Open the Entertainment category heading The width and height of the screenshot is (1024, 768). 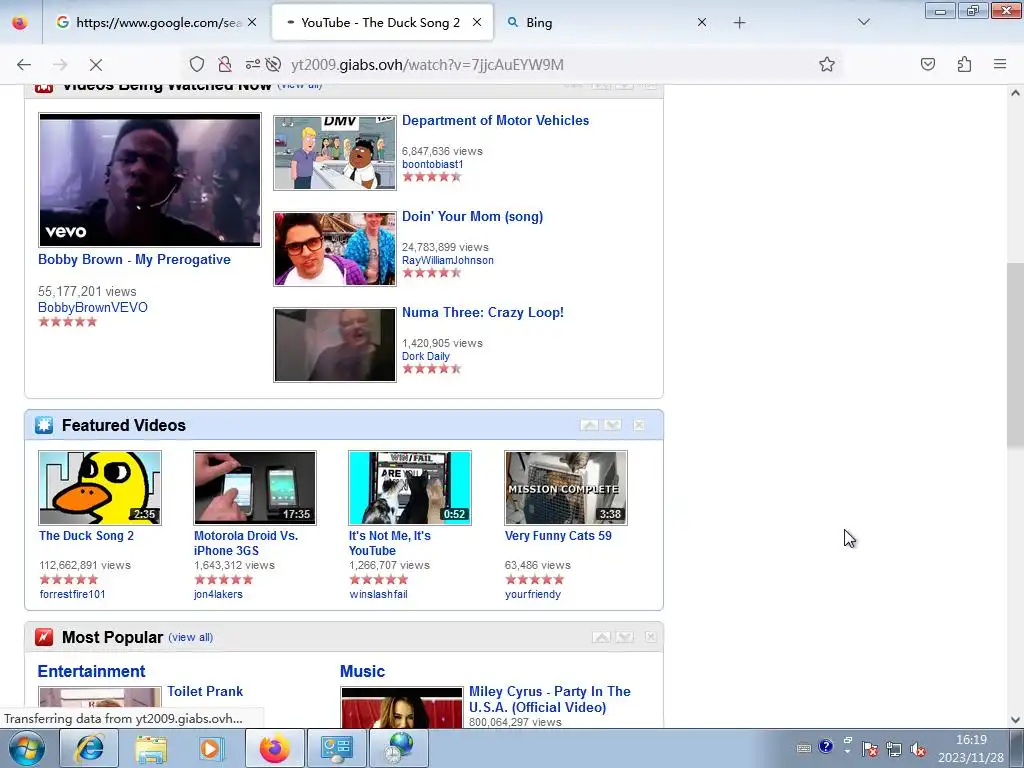click(91, 671)
